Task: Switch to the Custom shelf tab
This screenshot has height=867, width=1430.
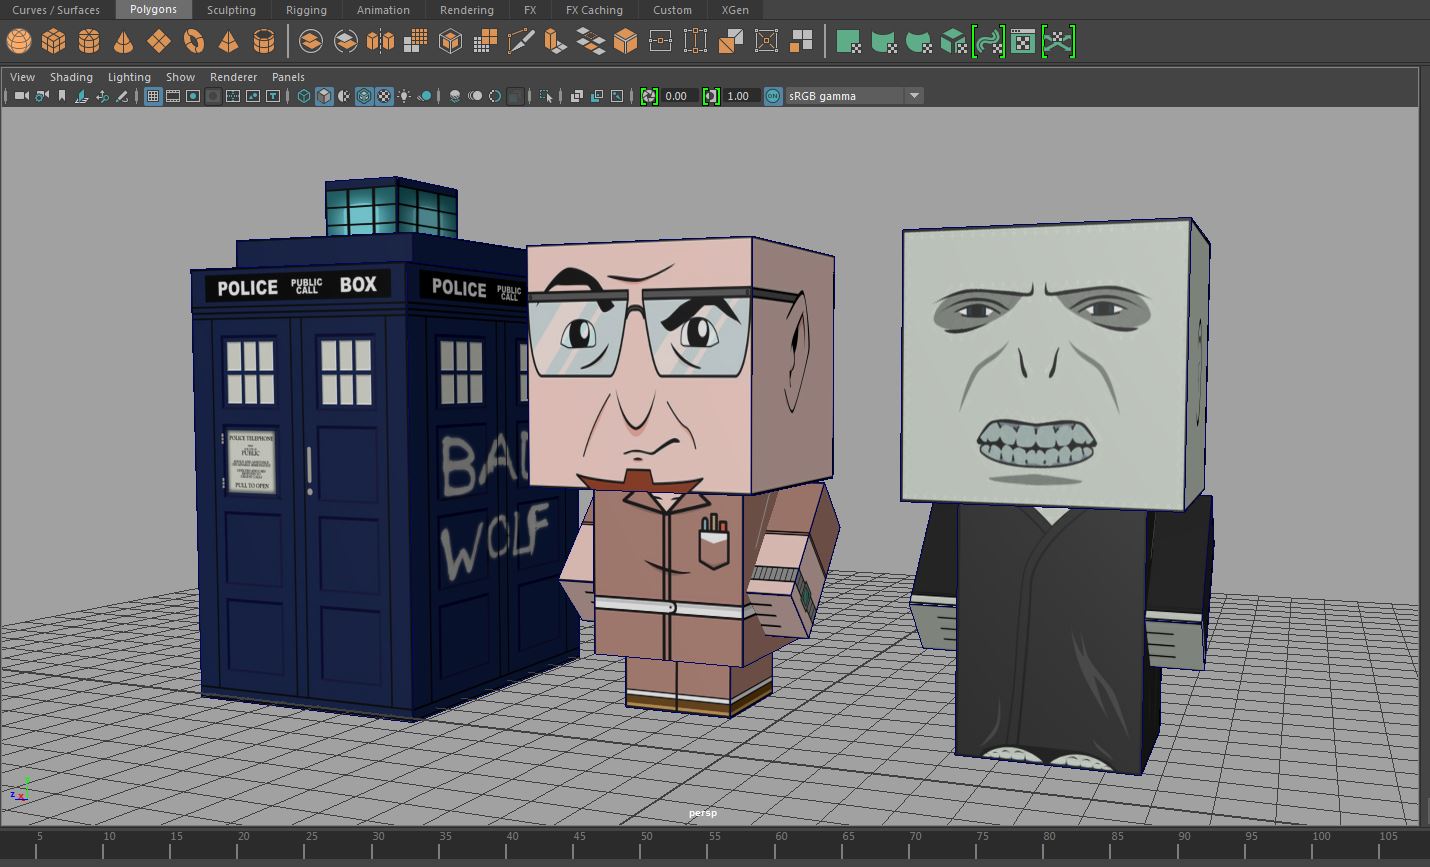Action: tap(672, 10)
